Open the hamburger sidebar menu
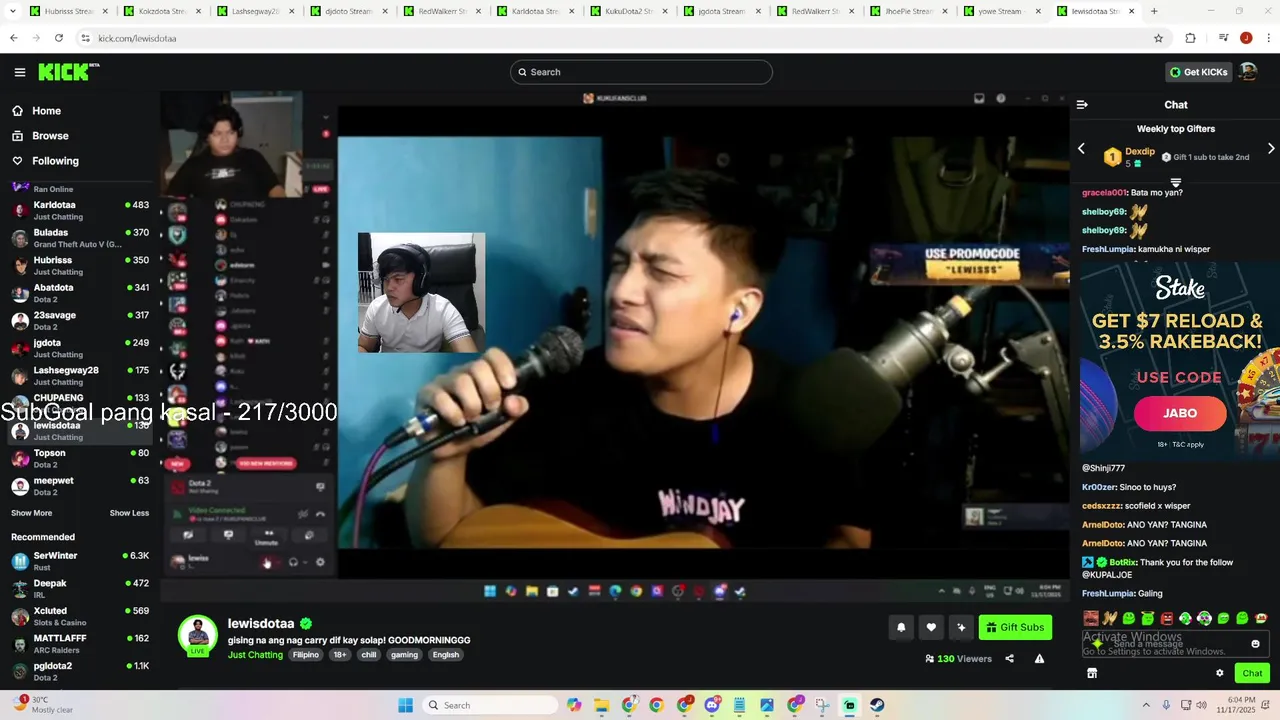Screen dimensions: 1280x720 point(20,72)
